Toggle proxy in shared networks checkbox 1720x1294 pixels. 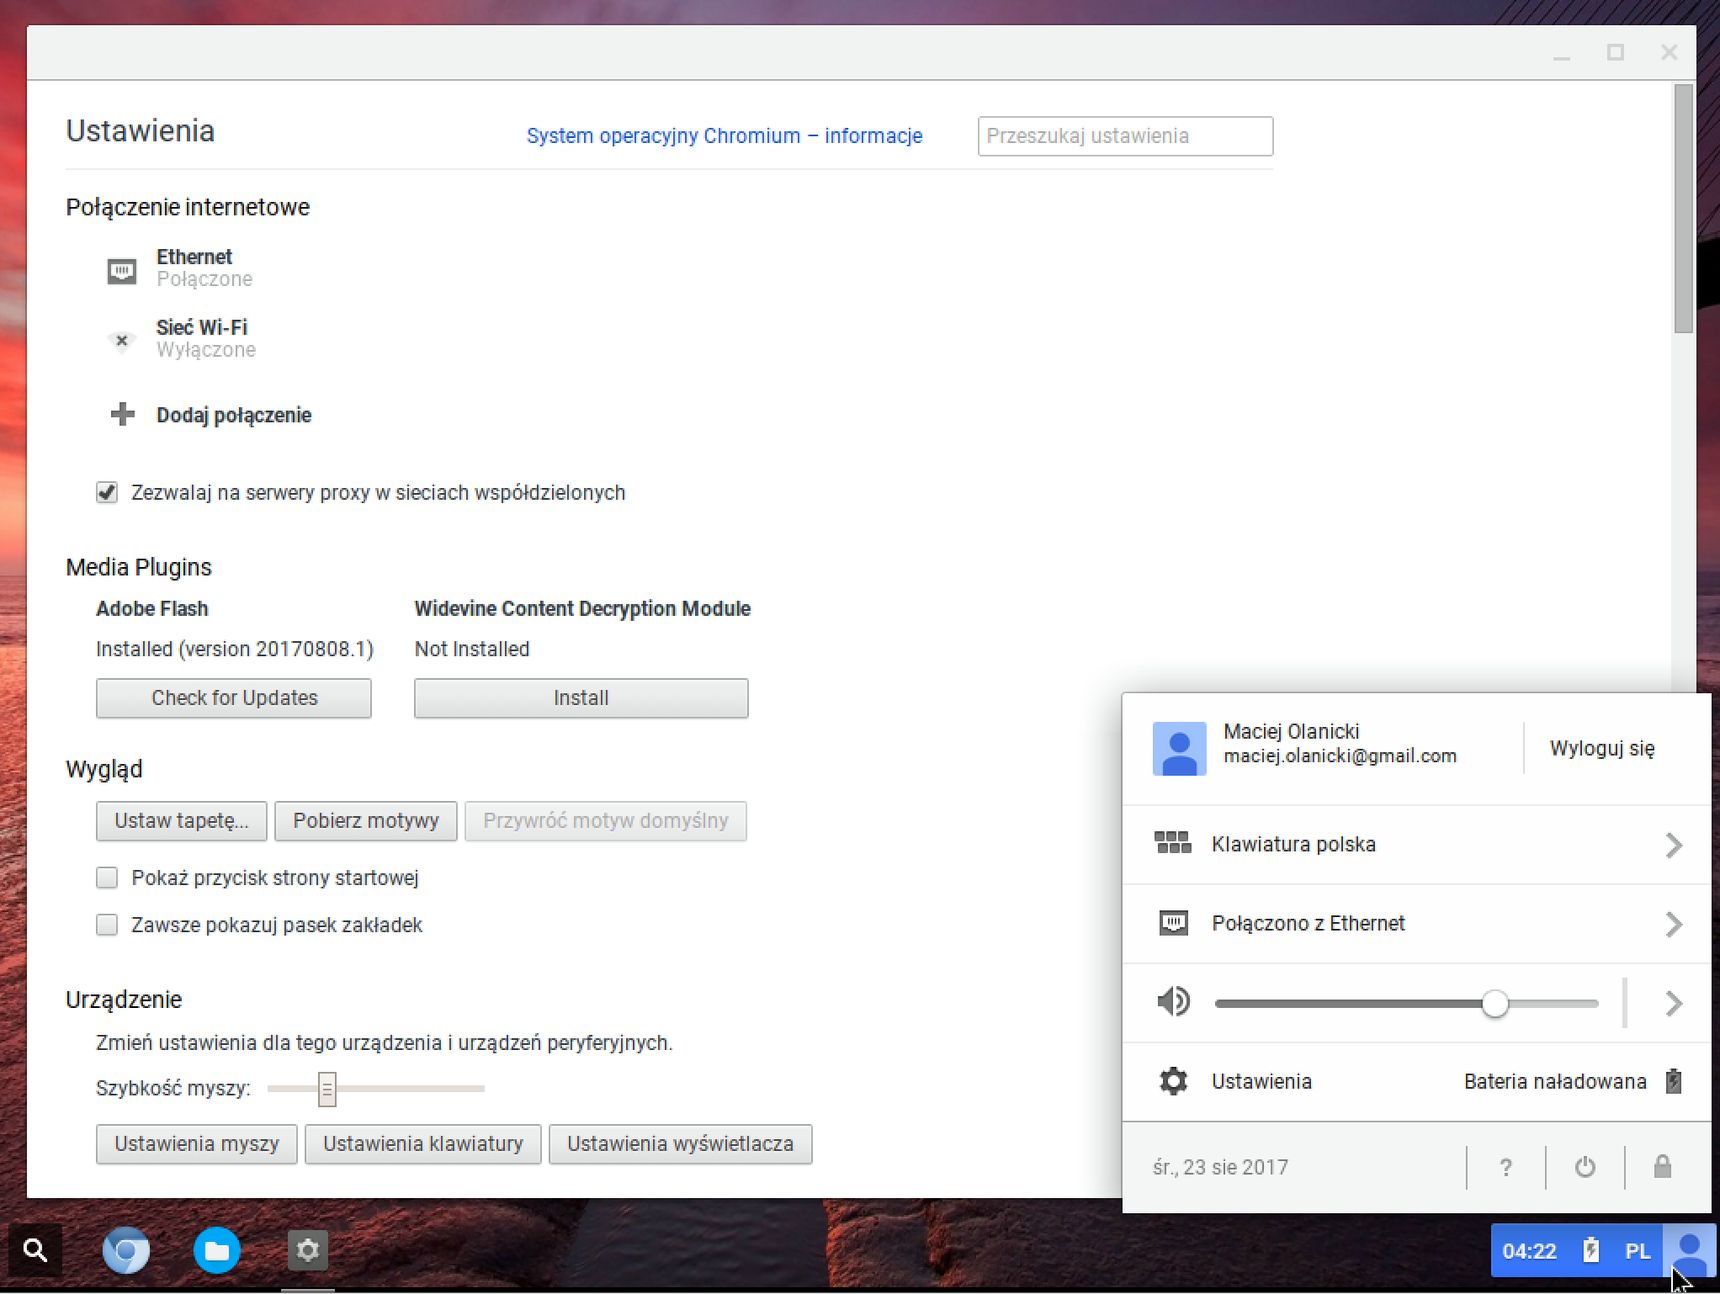pos(107,492)
